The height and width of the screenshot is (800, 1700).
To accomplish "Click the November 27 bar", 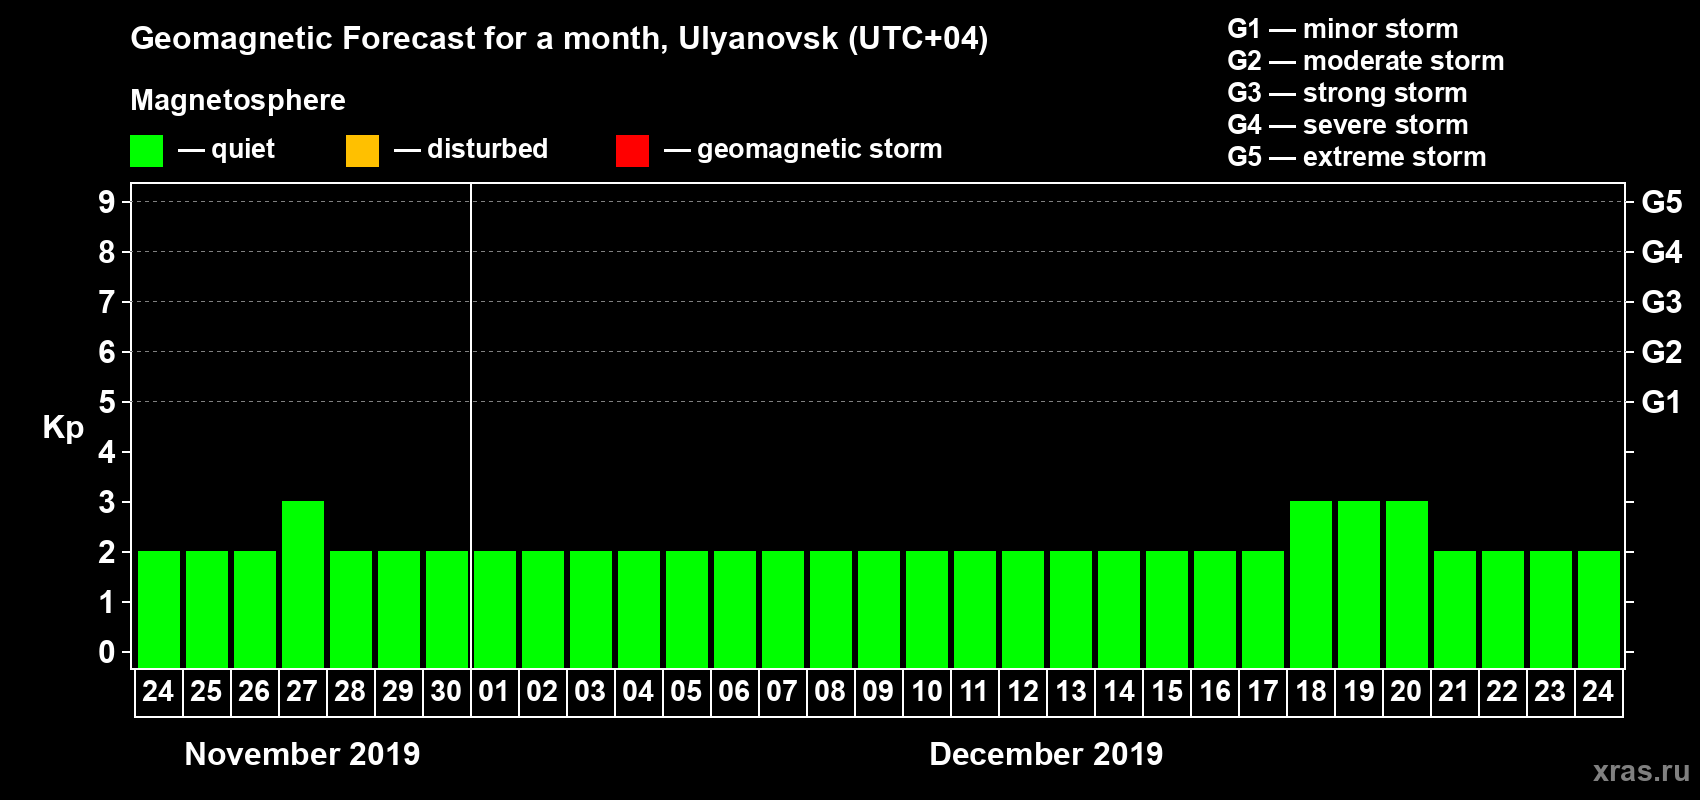I will pos(303,584).
